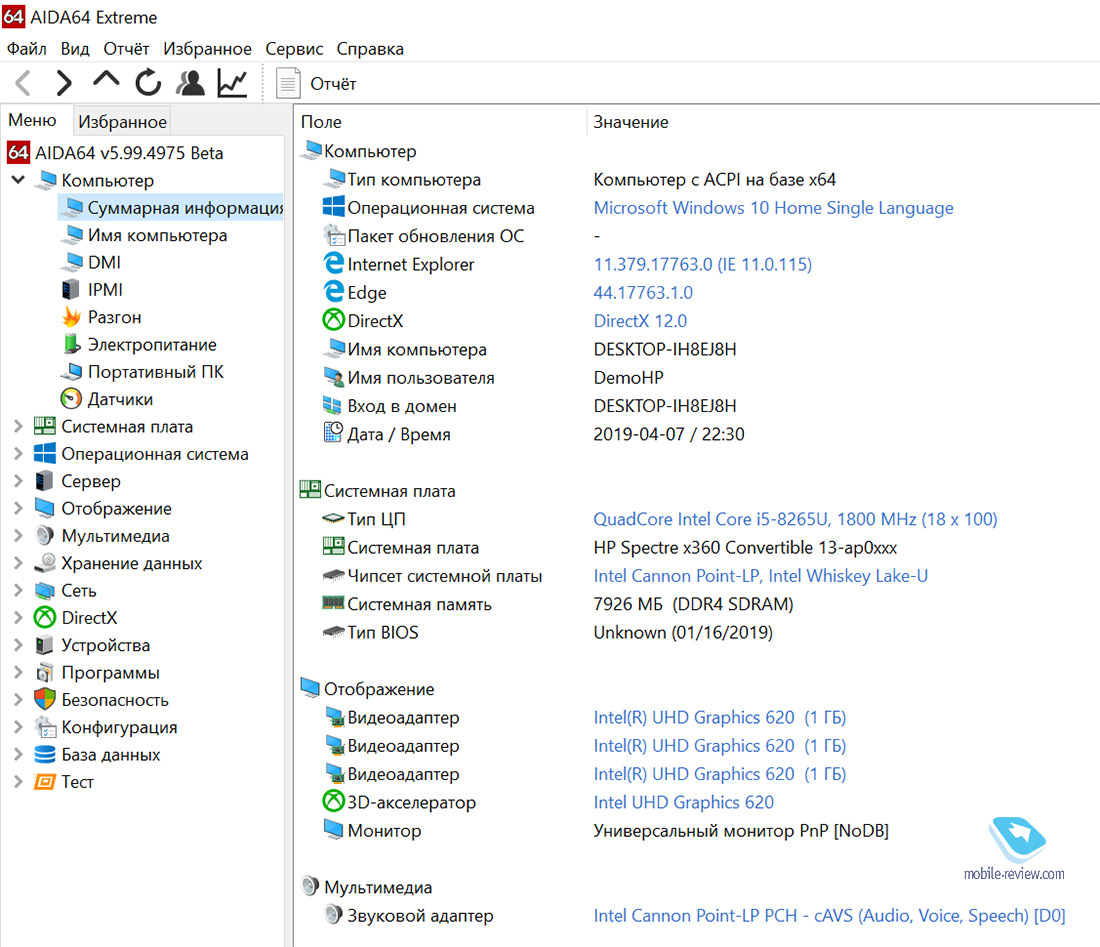The image size is (1100, 947).
Task: Expand the Хранение данных tree node
Action: [x=18, y=563]
